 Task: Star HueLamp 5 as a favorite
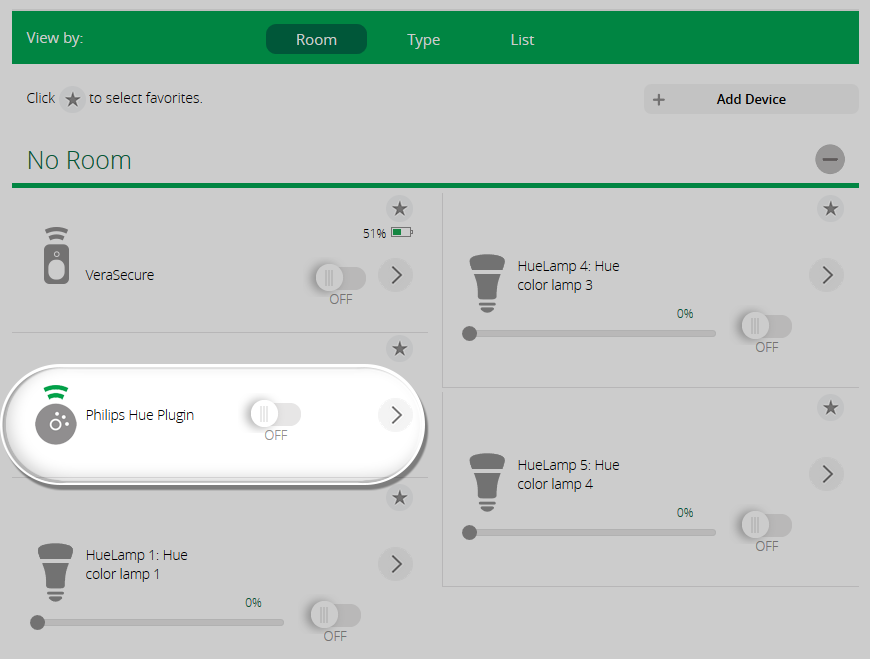(x=831, y=408)
